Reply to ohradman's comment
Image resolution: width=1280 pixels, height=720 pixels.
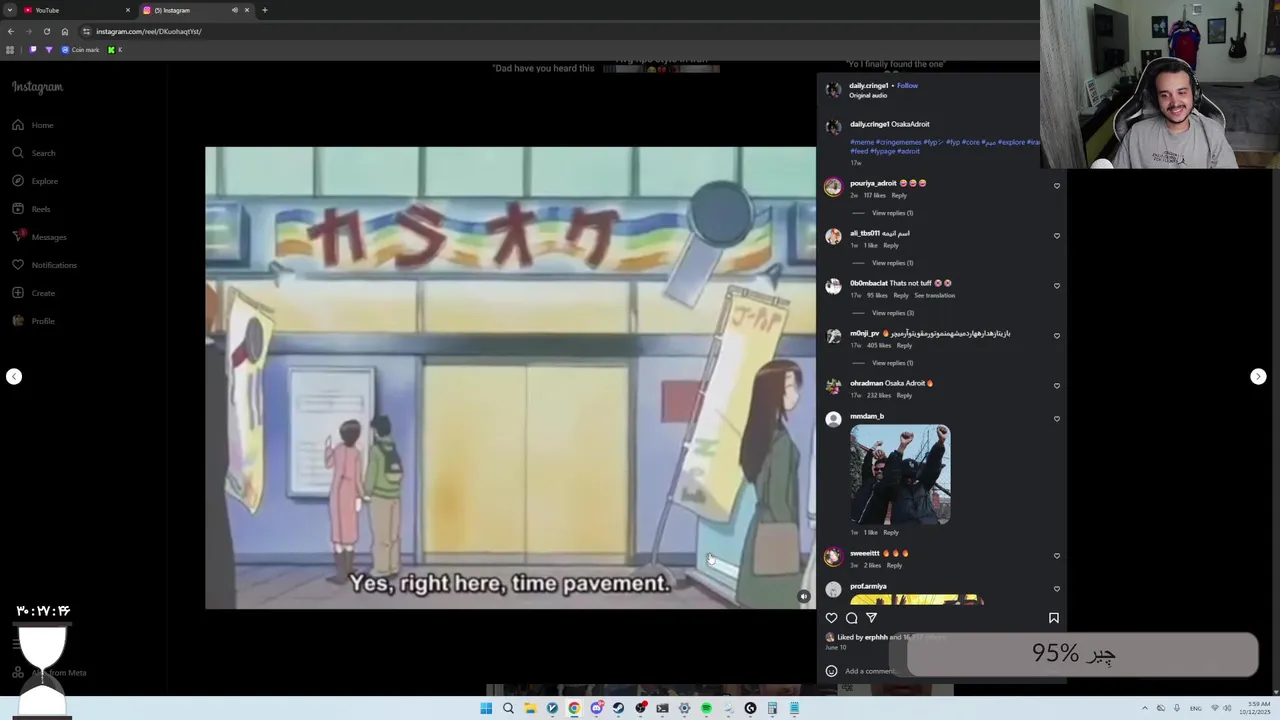click(904, 396)
